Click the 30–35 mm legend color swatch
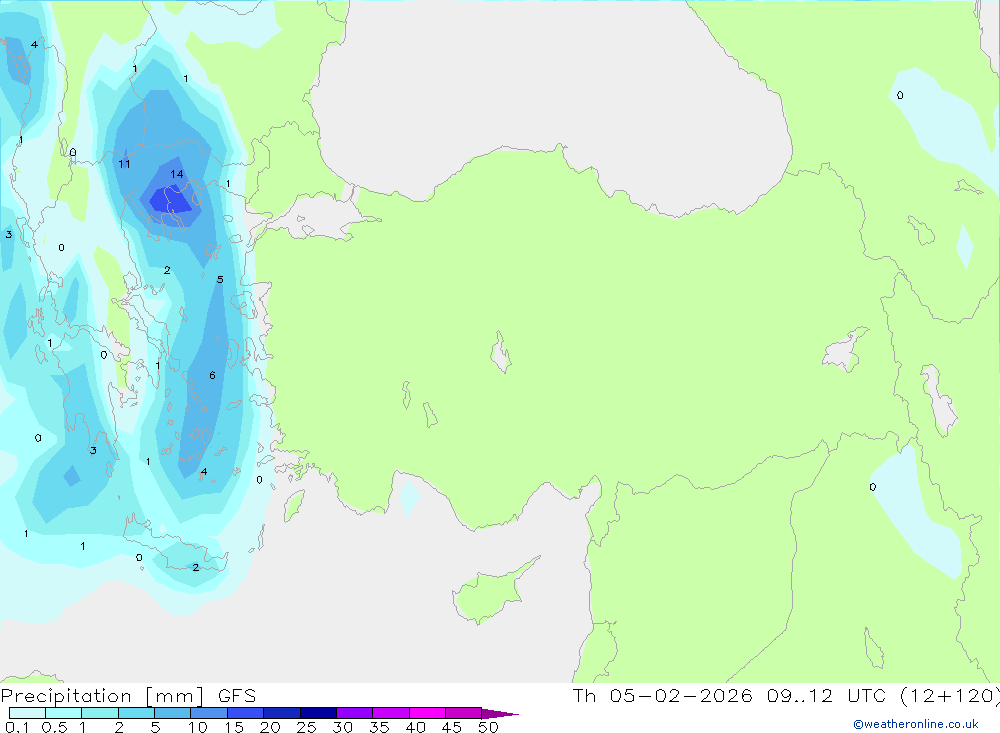1000x733 pixels. [355, 713]
